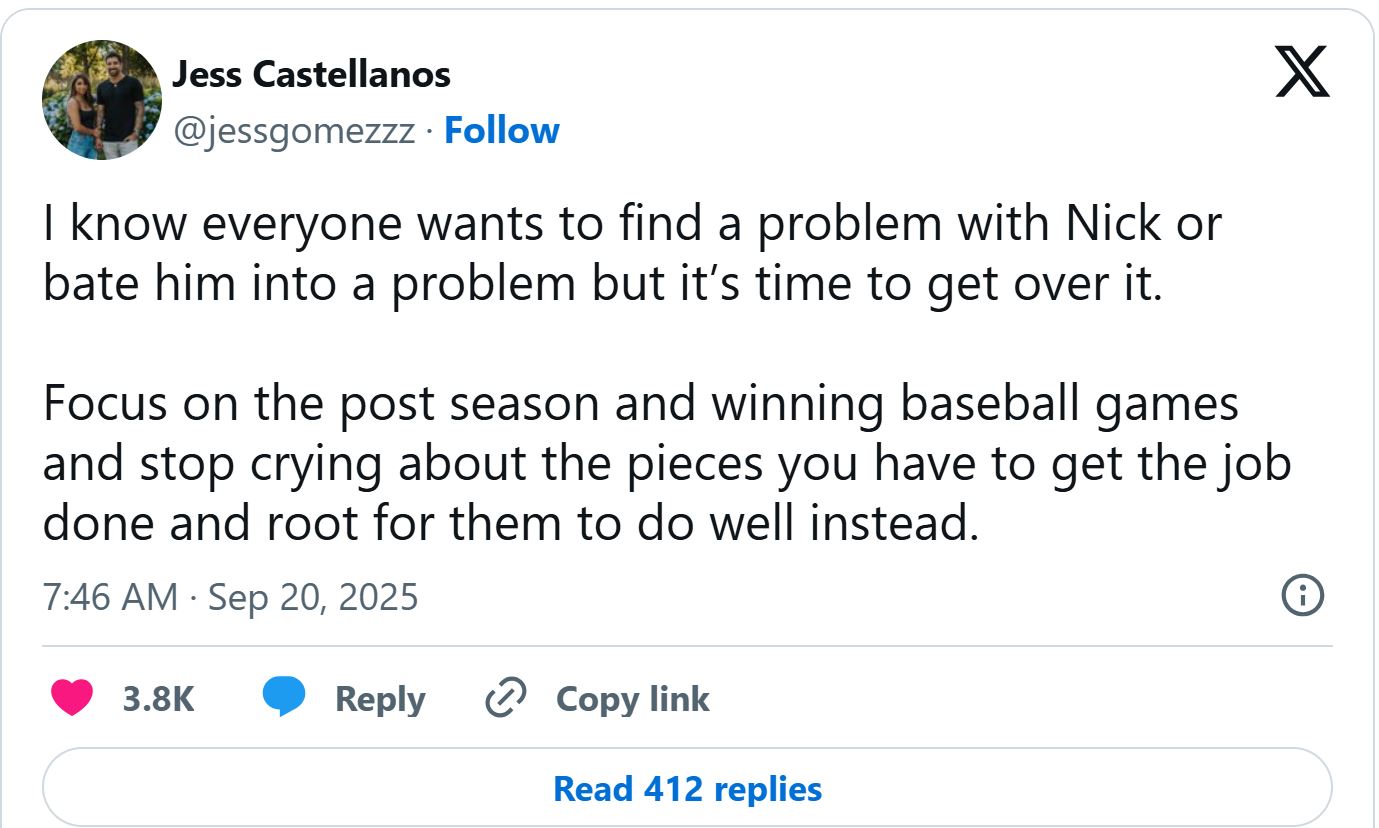Open the circled info icon

tap(1302, 596)
